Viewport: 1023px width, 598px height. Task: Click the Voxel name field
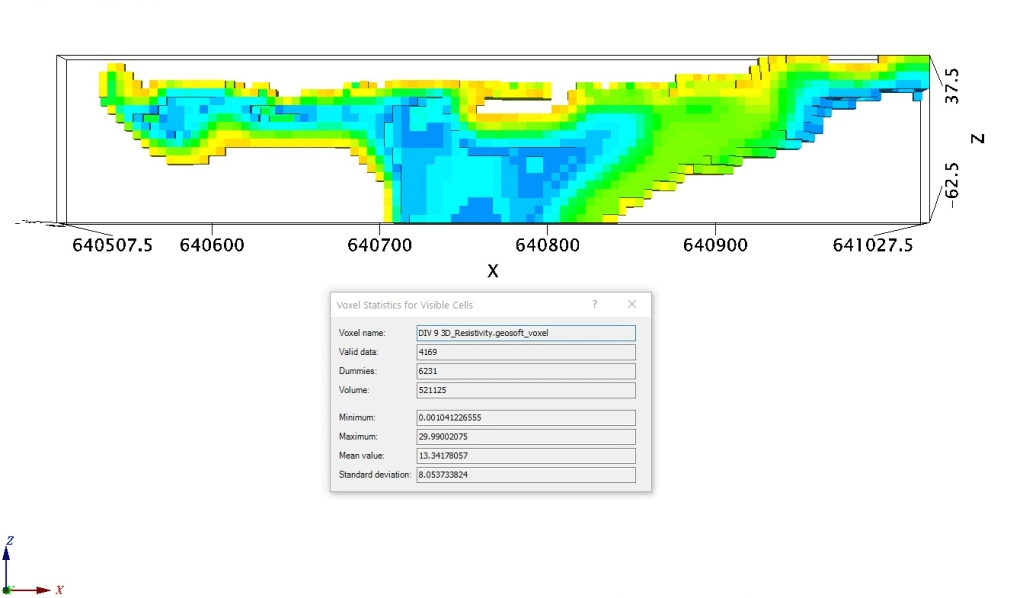(525, 333)
